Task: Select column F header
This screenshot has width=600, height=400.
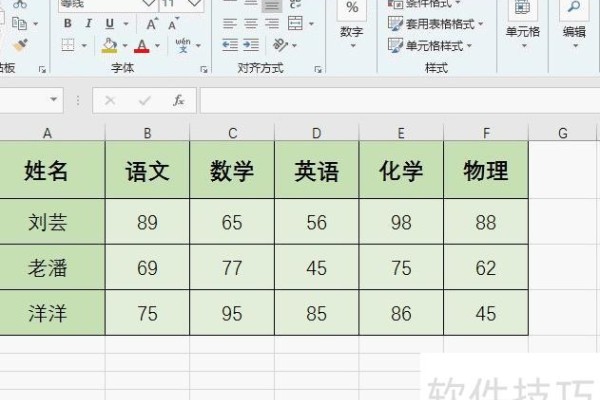Action: [486, 133]
